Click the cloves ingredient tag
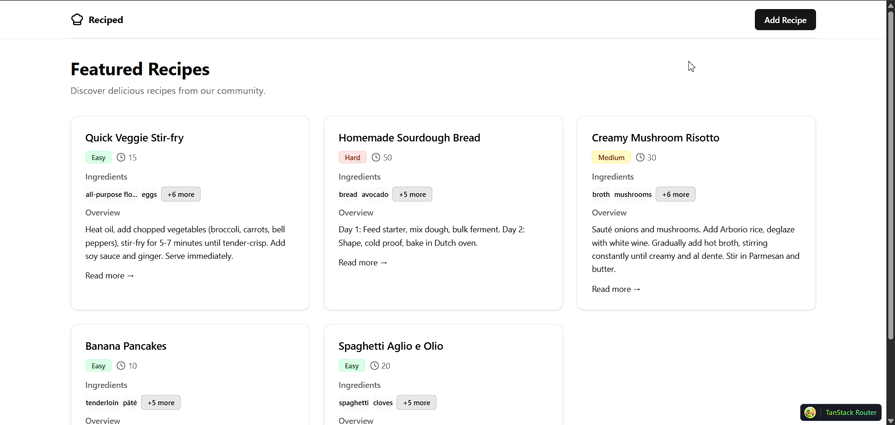Viewport: 895px width, 425px height. [x=383, y=403]
